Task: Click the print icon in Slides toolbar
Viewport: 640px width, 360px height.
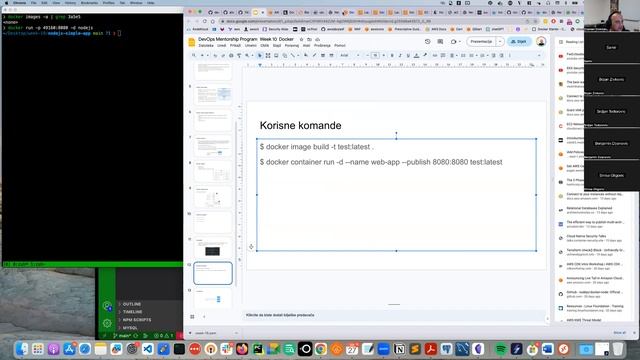Action: (231, 55)
